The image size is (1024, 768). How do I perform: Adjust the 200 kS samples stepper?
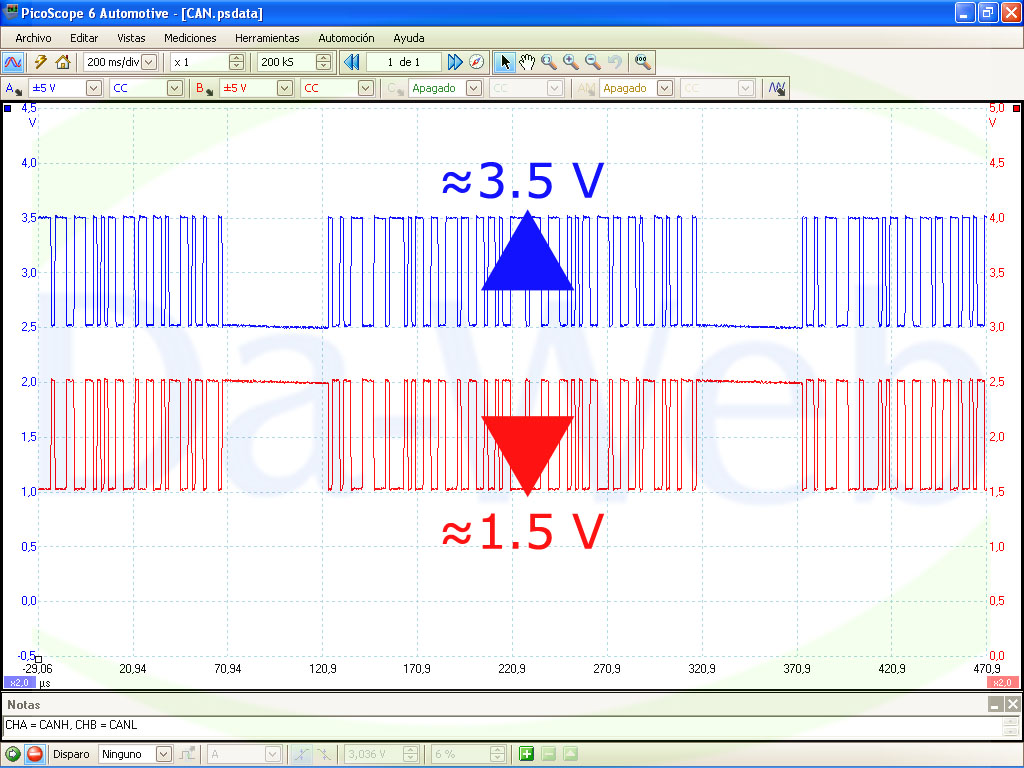pos(323,62)
